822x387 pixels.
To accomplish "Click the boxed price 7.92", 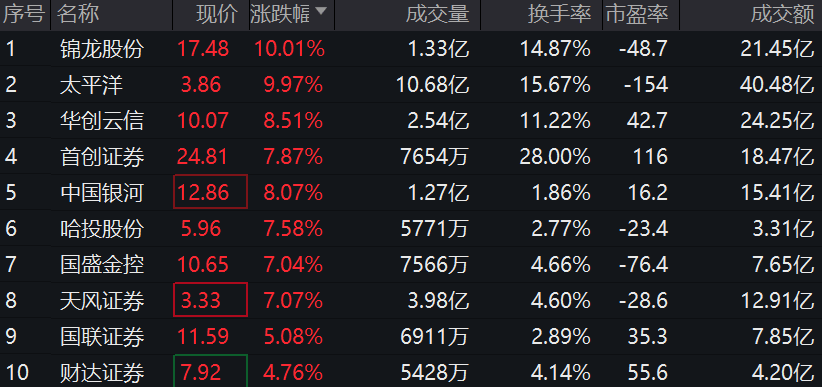I will [210, 371].
